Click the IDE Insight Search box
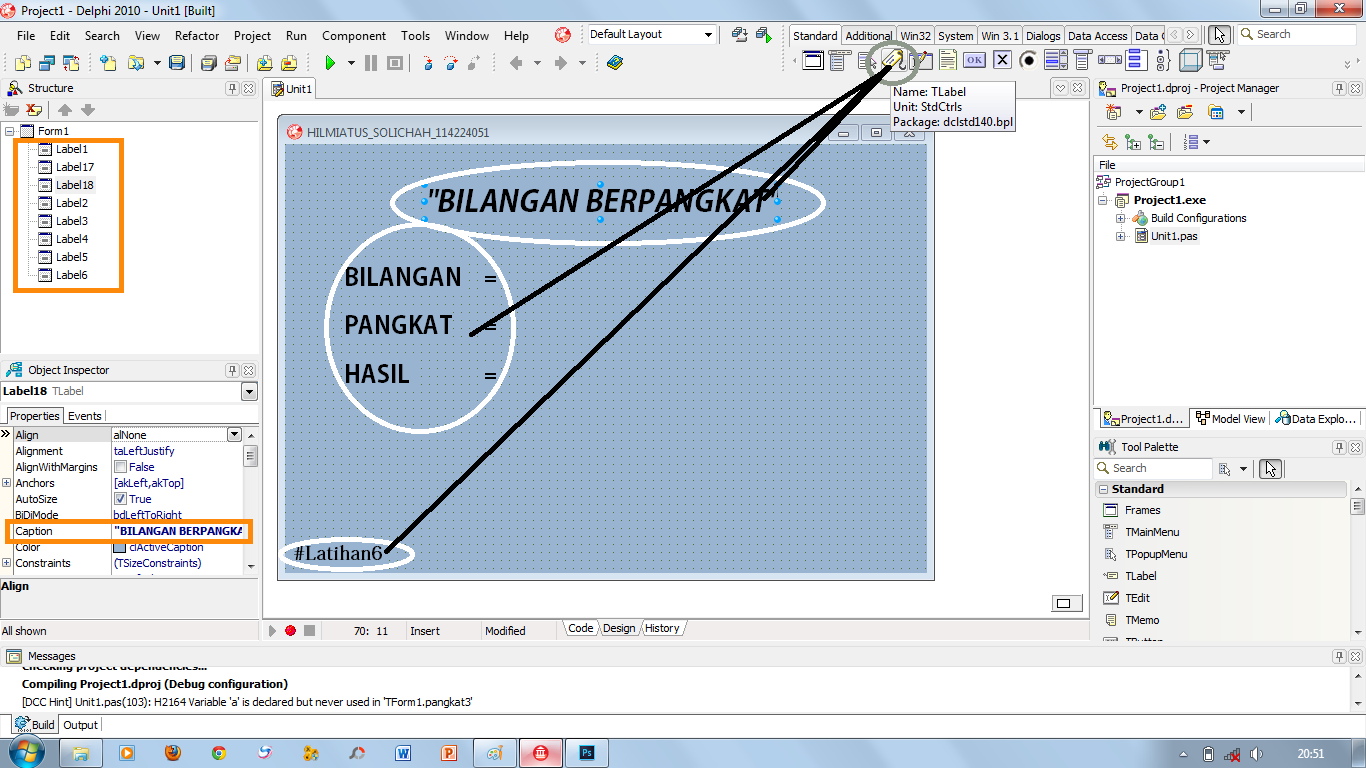The width and height of the screenshot is (1366, 768). click(x=1297, y=34)
